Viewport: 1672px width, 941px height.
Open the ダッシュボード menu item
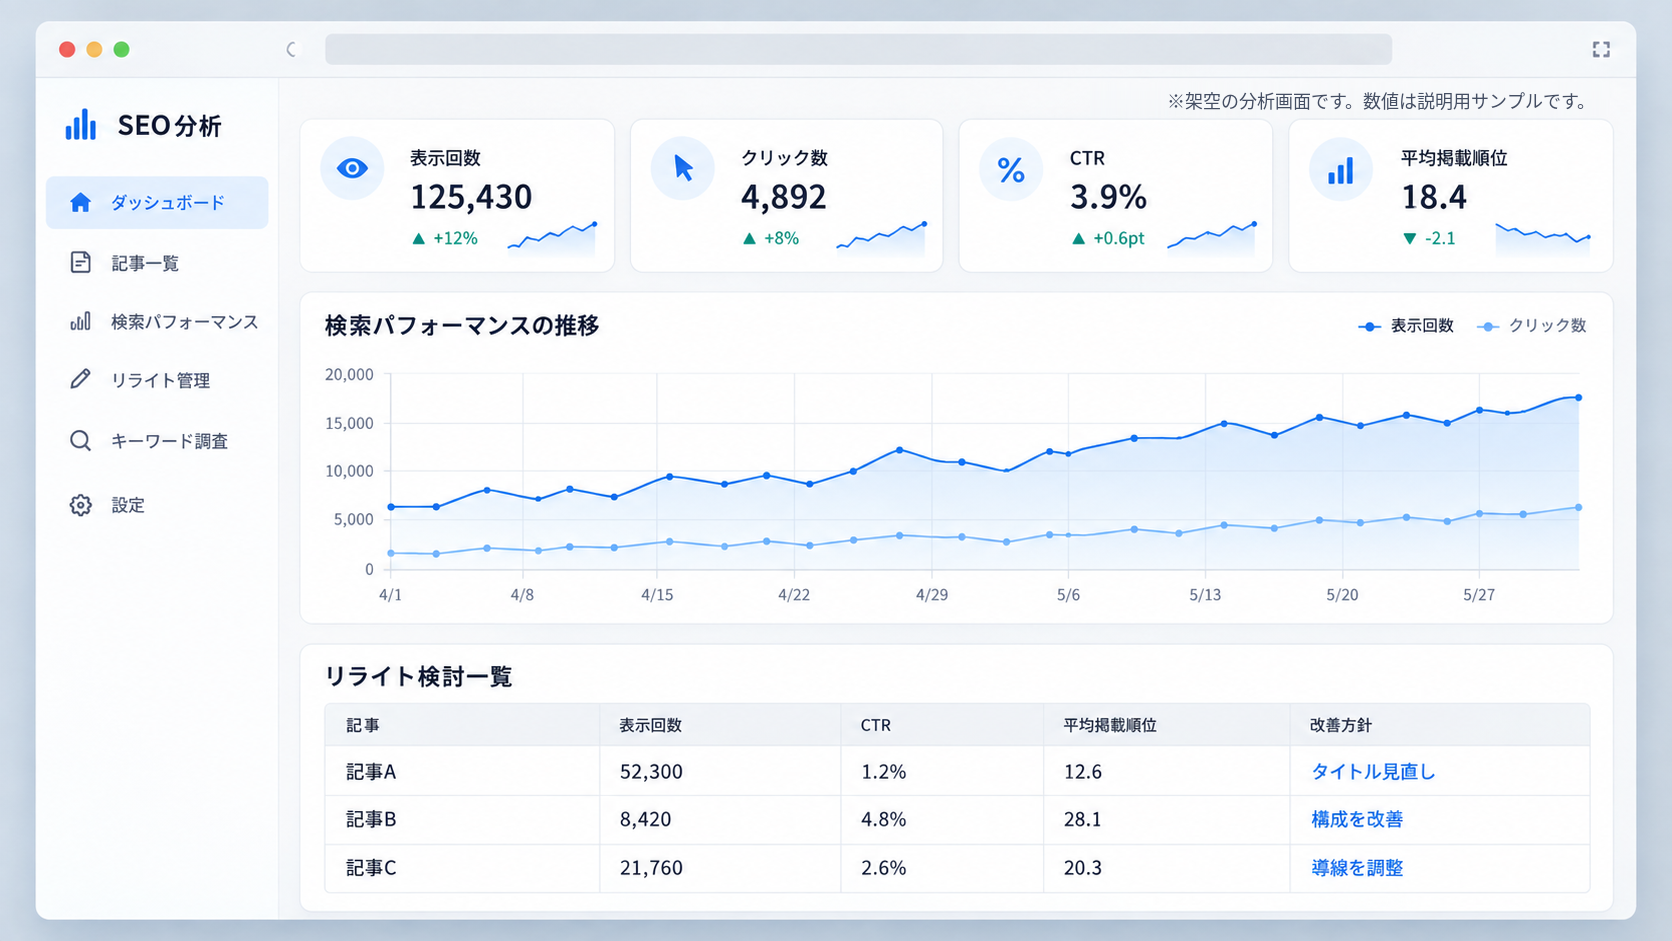(157, 203)
